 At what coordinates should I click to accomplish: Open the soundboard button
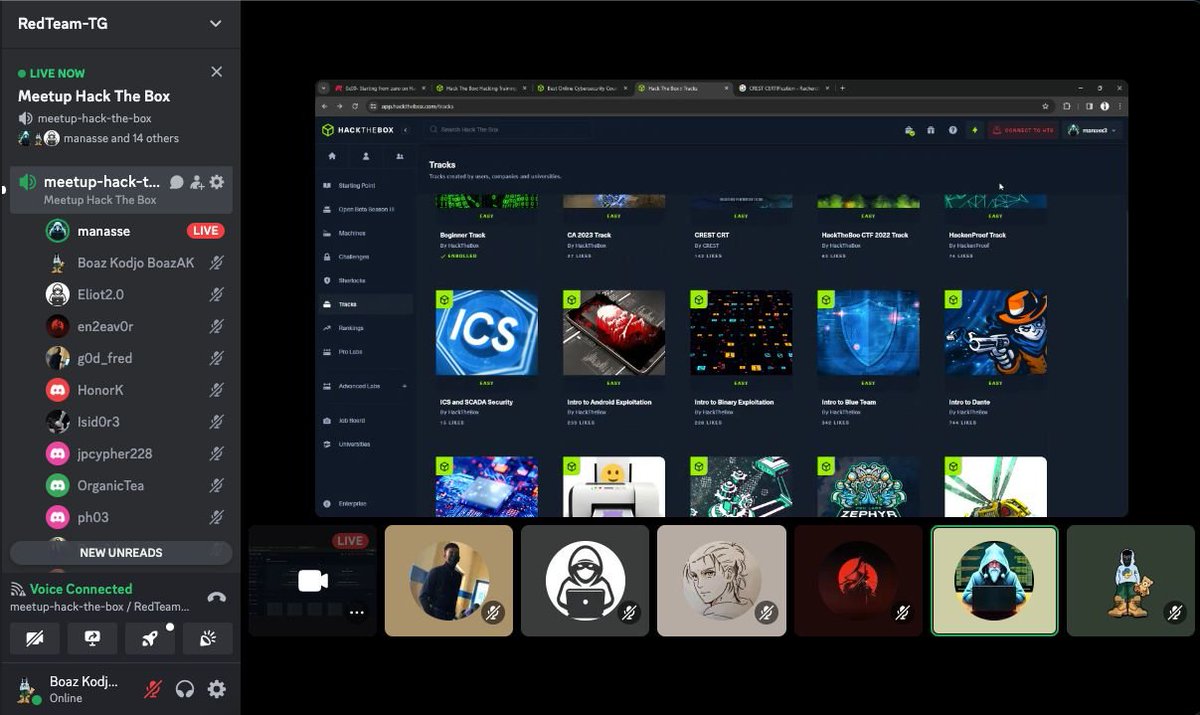tap(208, 638)
